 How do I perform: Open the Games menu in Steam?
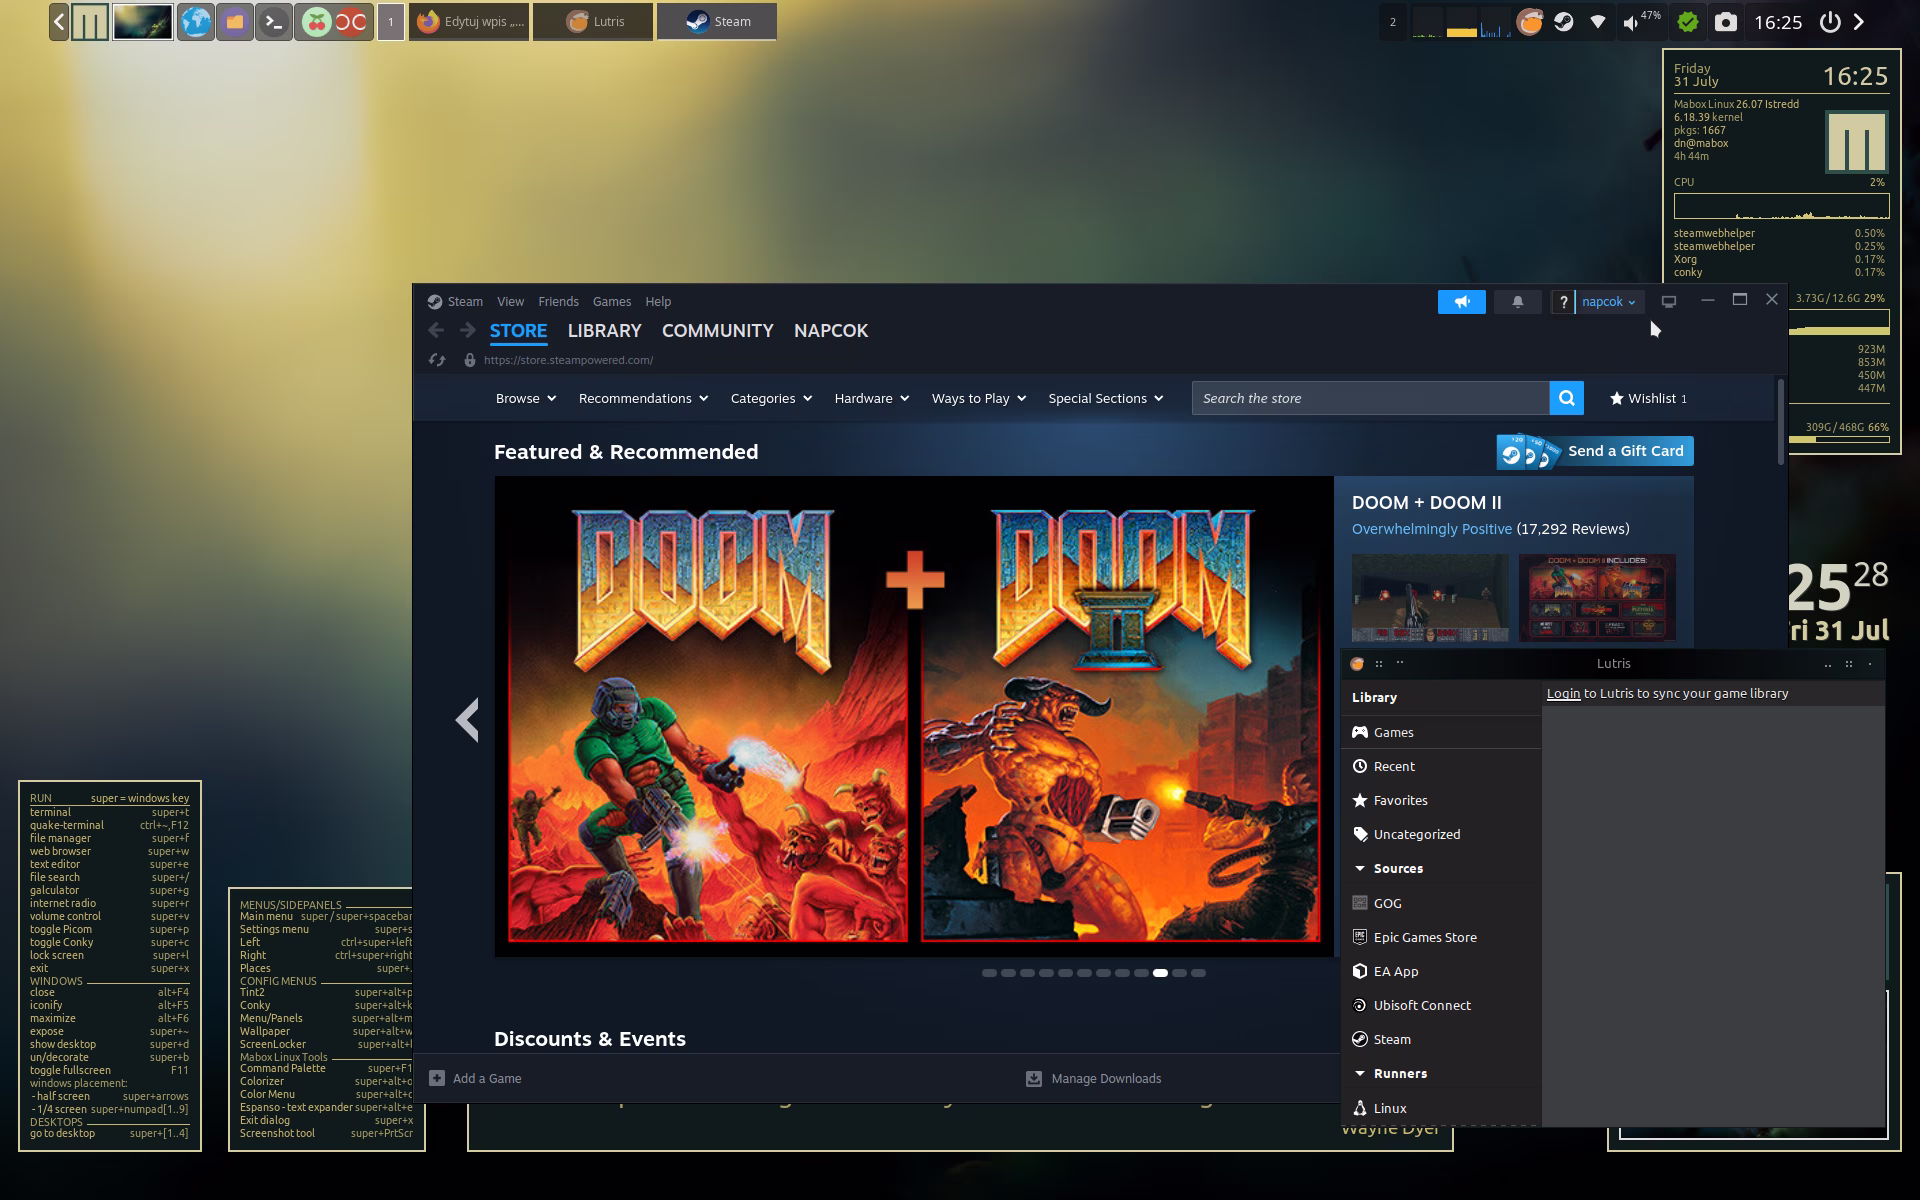pyautogui.click(x=612, y=302)
